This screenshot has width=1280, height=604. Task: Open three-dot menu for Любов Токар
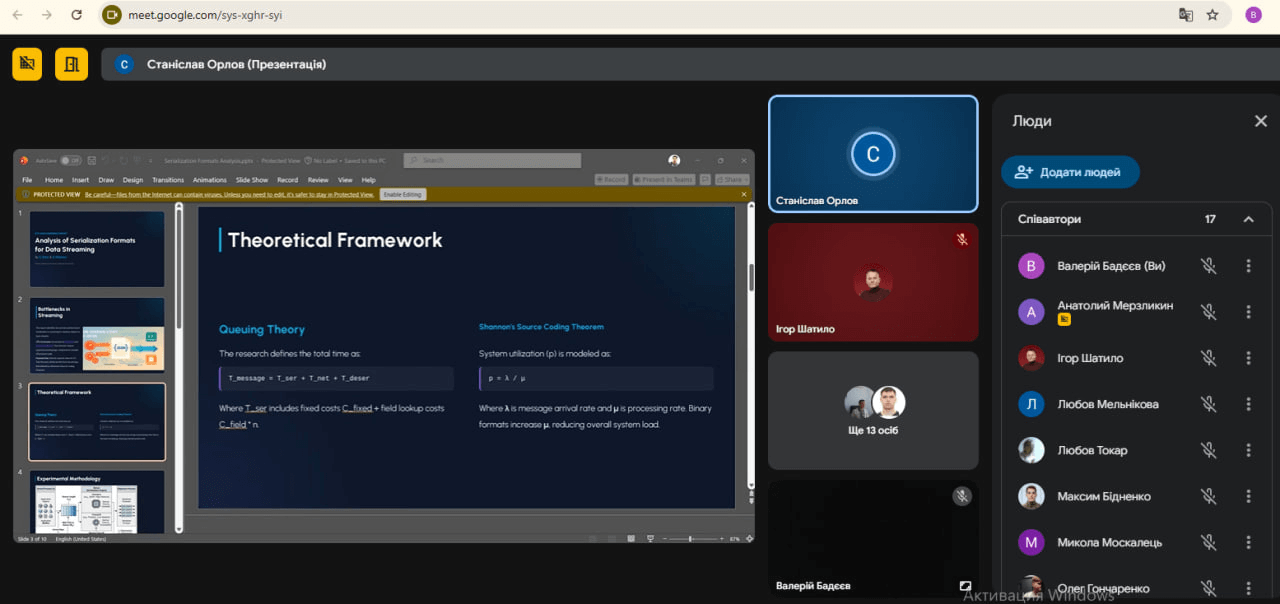pos(1248,450)
